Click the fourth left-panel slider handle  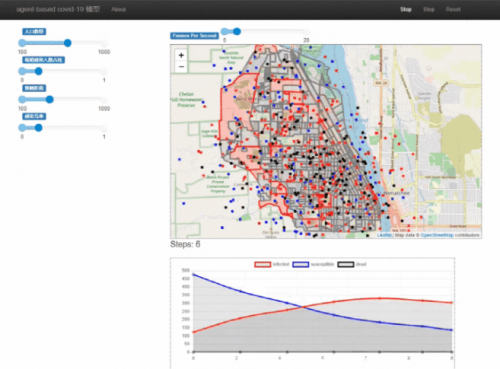pos(39,128)
